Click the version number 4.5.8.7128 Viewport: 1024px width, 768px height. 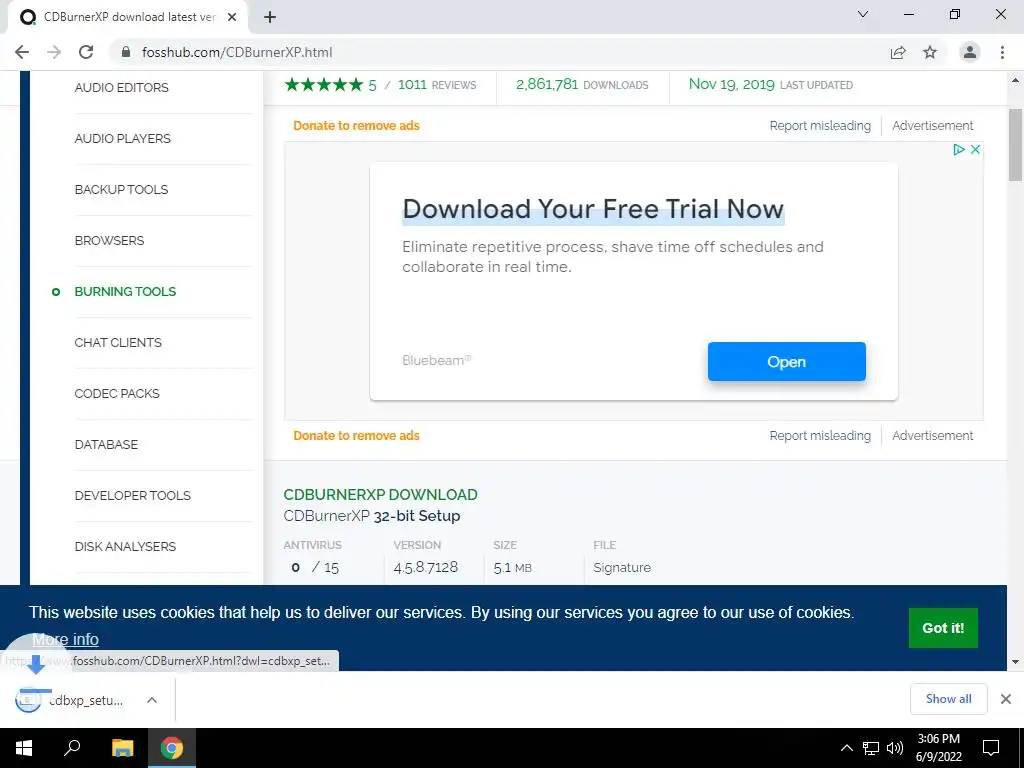[x=426, y=568]
